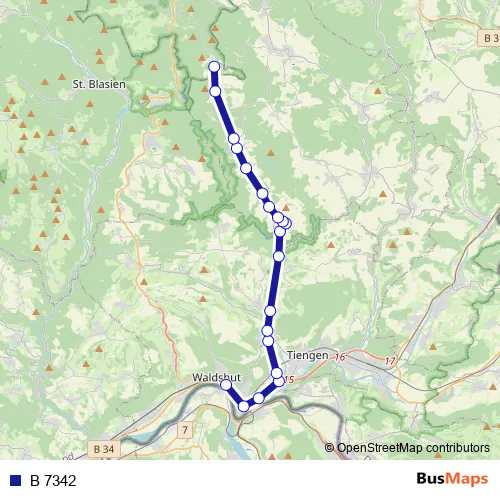Viewport: 500px width, 500px height.
Task: Select the second stop from the route's top
Action: (215, 91)
